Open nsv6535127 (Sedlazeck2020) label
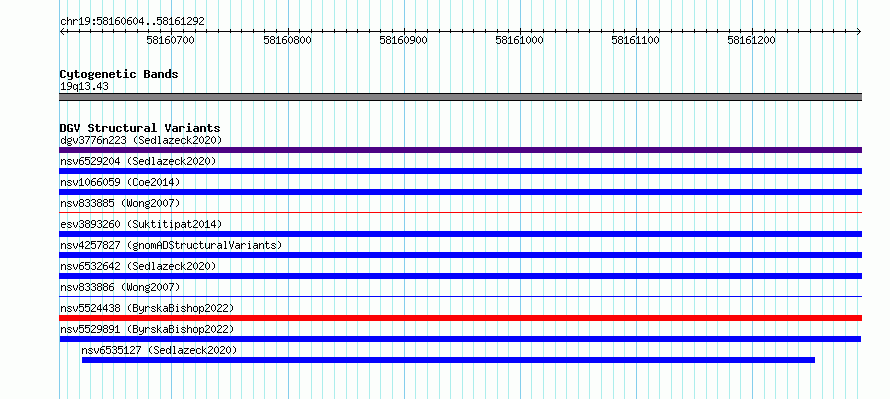 coord(159,350)
